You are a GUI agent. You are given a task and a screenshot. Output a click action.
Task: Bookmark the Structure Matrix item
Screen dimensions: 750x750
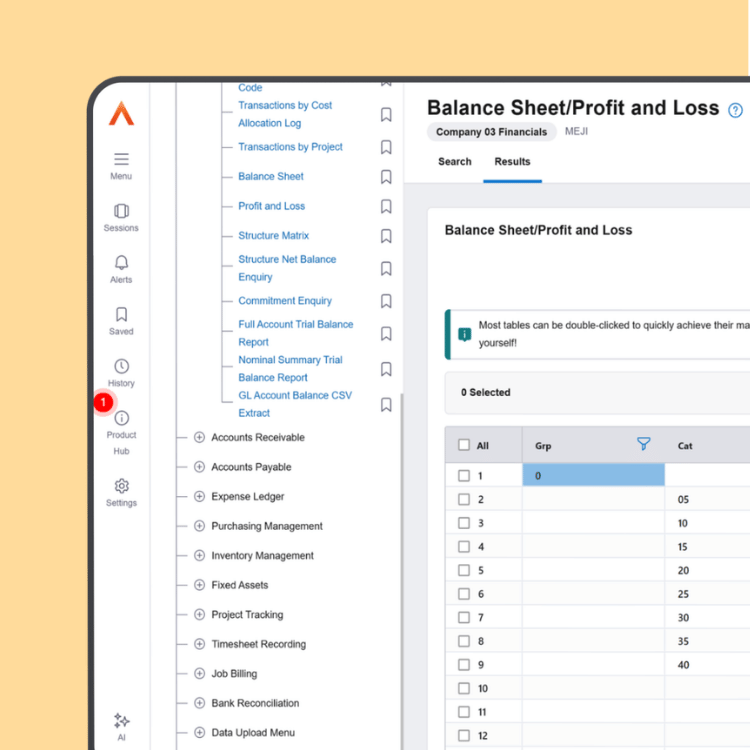point(386,236)
